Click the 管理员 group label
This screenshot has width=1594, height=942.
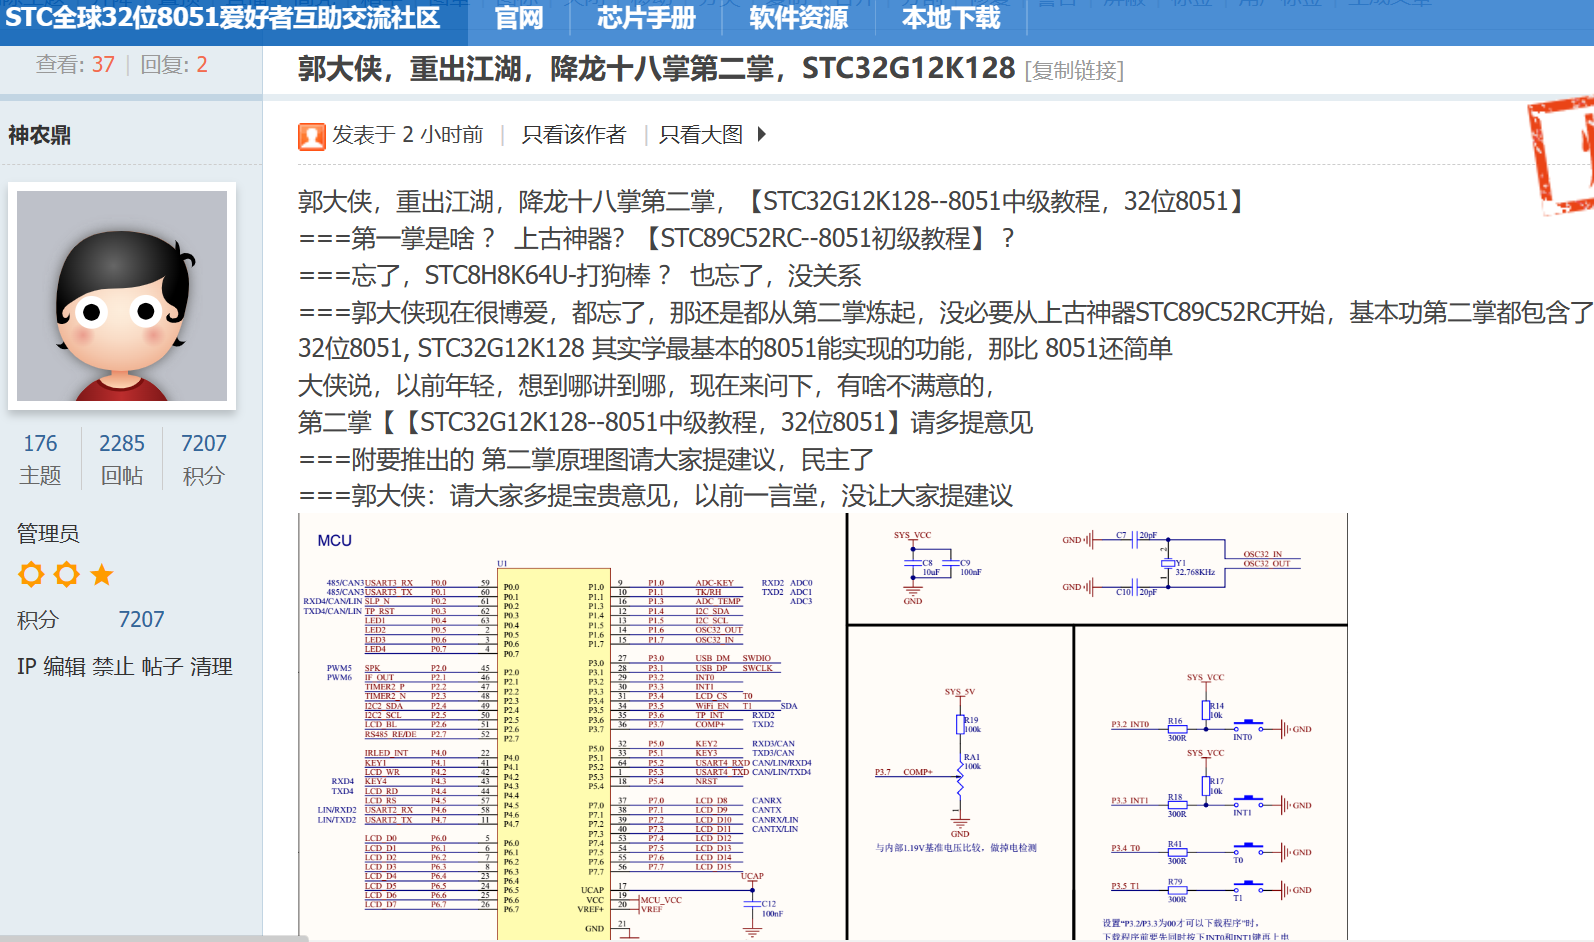click(x=48, y=534)
